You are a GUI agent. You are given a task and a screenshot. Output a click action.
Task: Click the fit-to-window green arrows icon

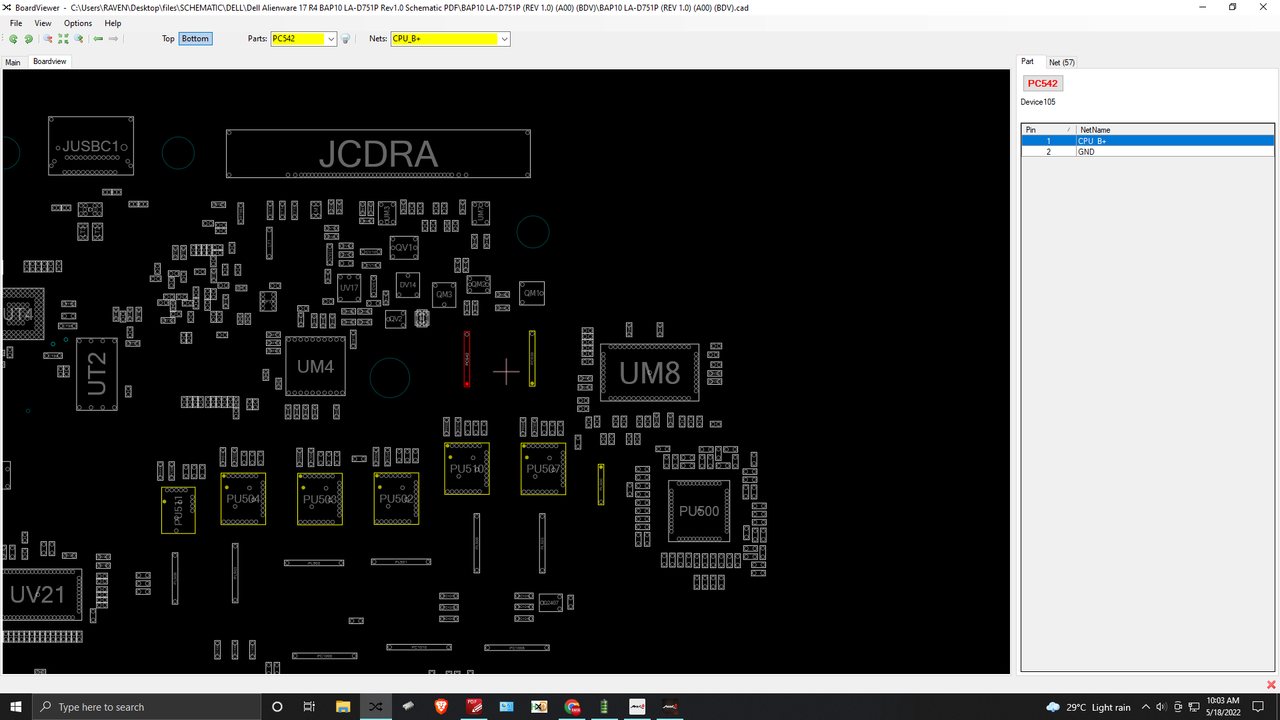(x=63, y=39)
